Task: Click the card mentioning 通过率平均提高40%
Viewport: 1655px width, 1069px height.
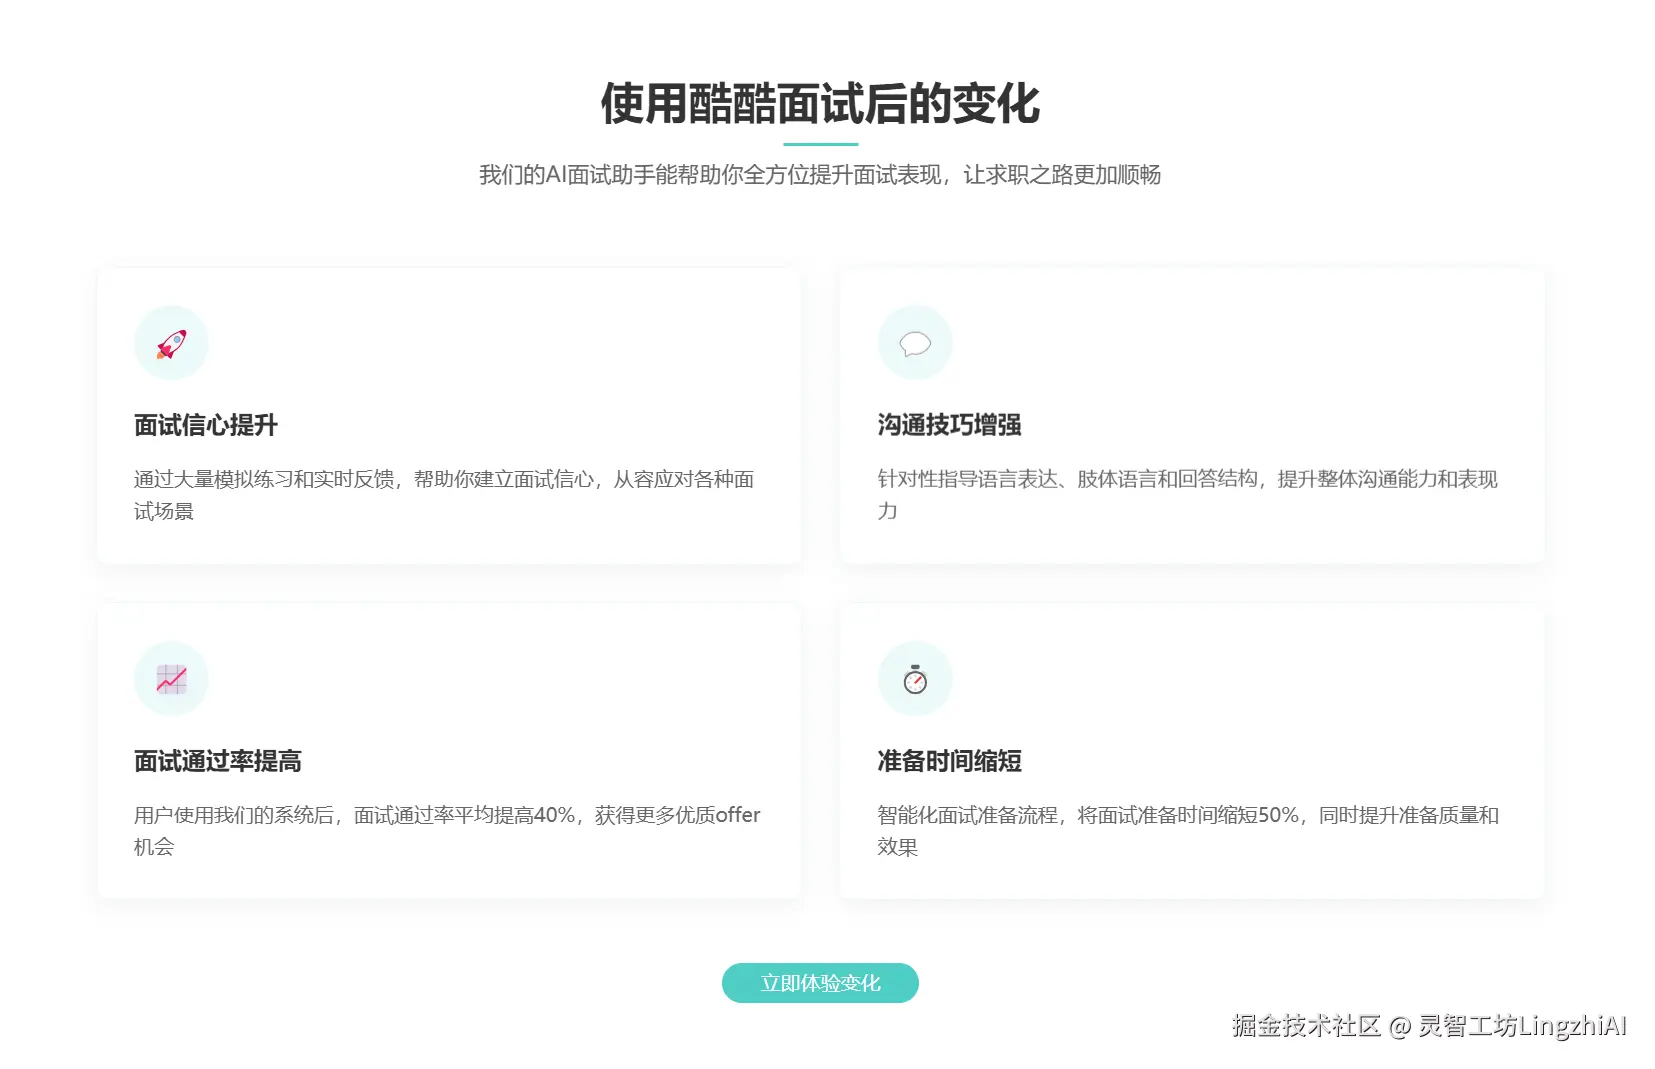Action: (x=447, y=830)
